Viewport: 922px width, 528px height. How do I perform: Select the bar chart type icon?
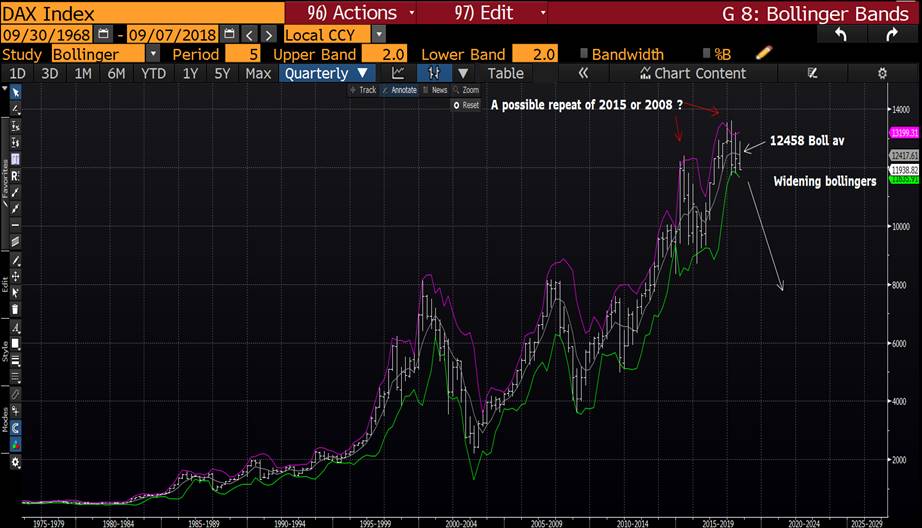point(434,73)
